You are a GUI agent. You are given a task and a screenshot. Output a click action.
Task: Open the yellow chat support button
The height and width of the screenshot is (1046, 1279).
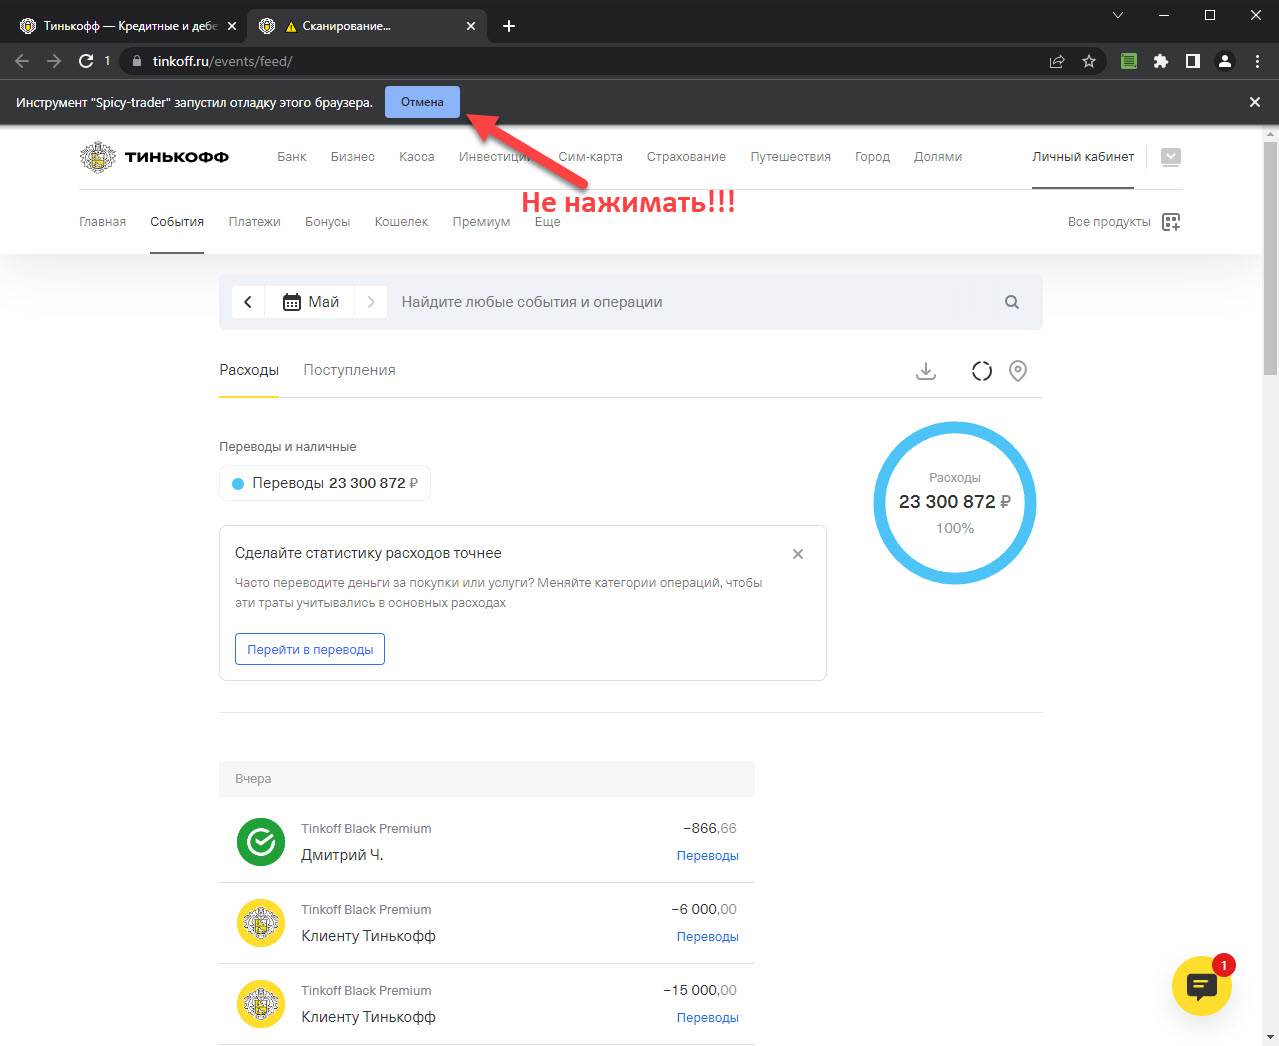(1201, 986)
